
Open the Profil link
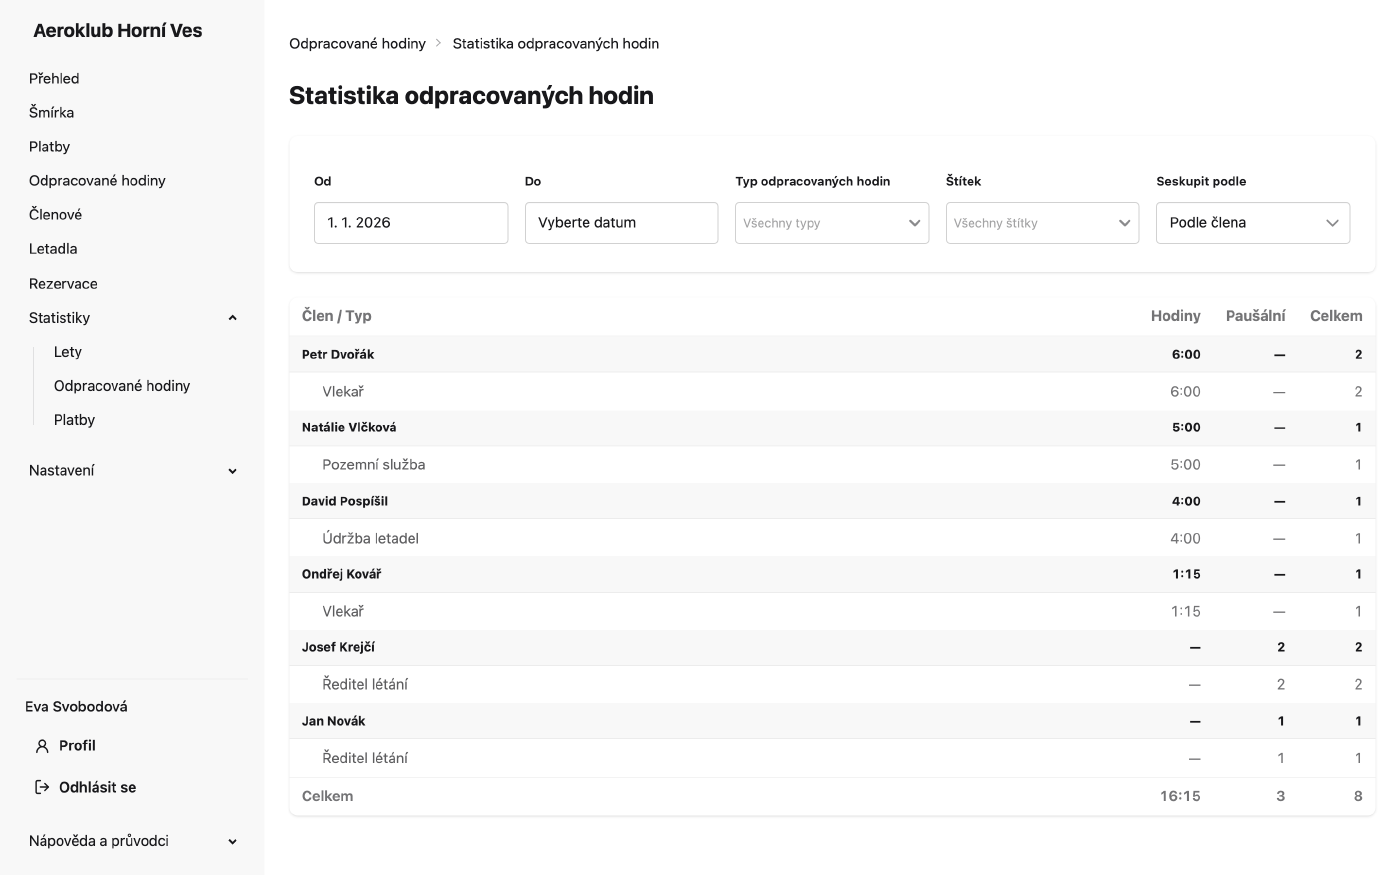point(77,746)
